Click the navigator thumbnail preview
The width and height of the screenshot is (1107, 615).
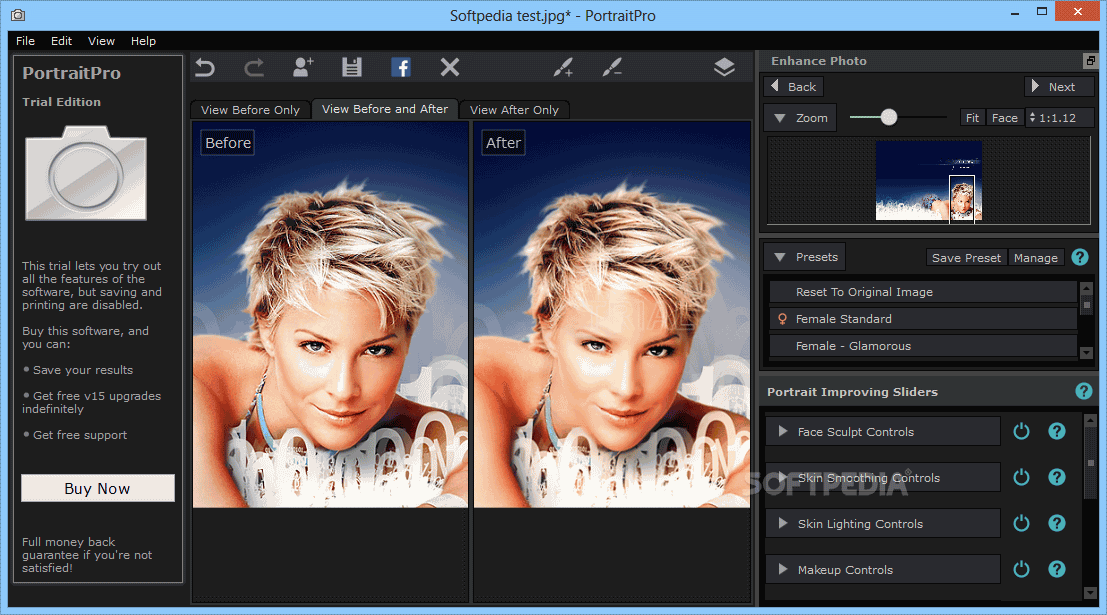[928, 181]
